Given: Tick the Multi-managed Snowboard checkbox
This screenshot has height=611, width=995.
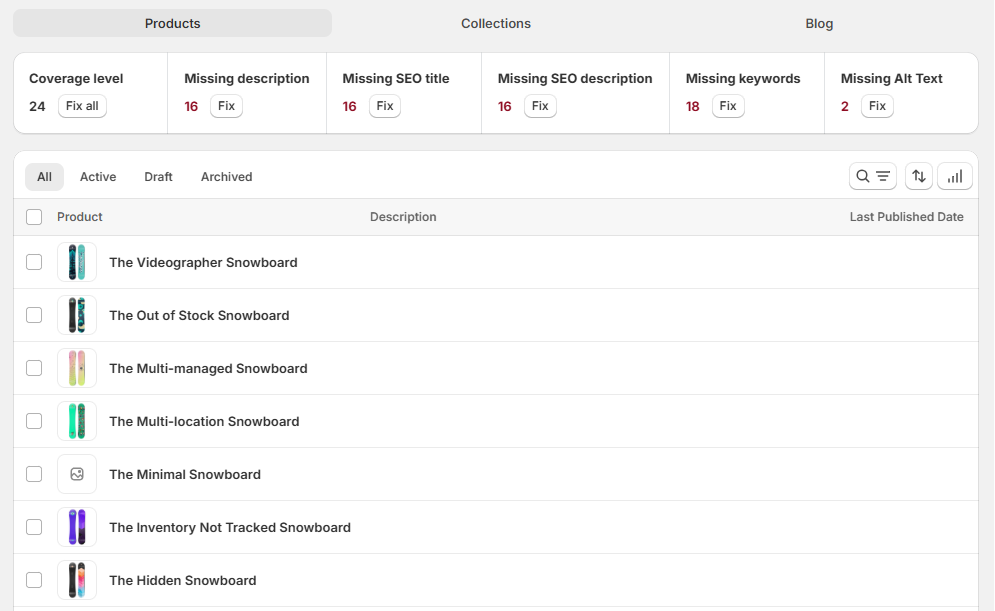Looking at the screenshot, I should click(x=34, y=368).
